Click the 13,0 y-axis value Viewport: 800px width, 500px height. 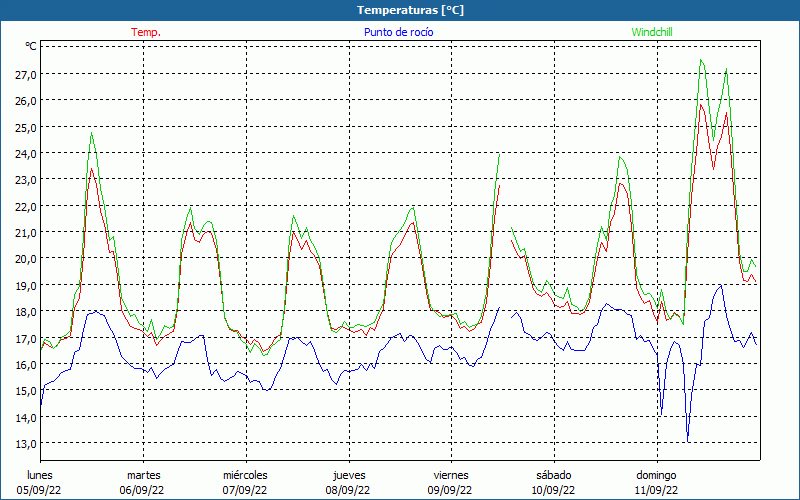(x=26, y=443)
